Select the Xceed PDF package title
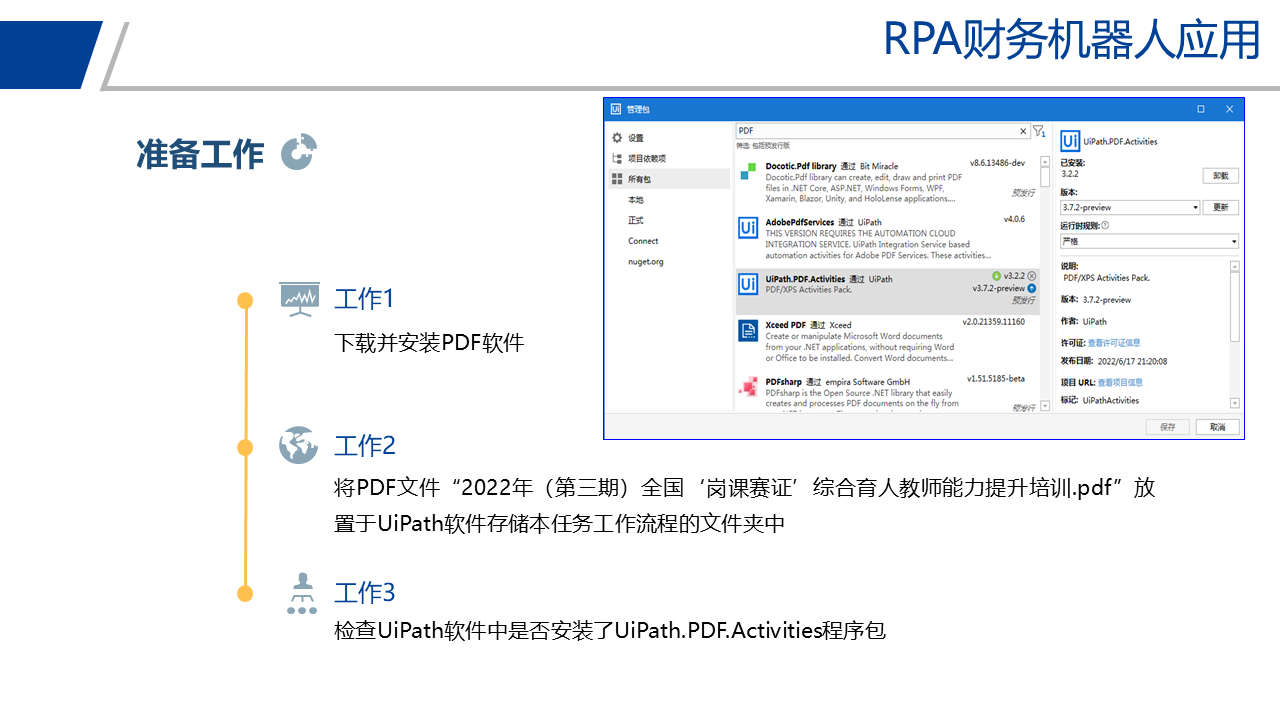 tap(785, 325)
